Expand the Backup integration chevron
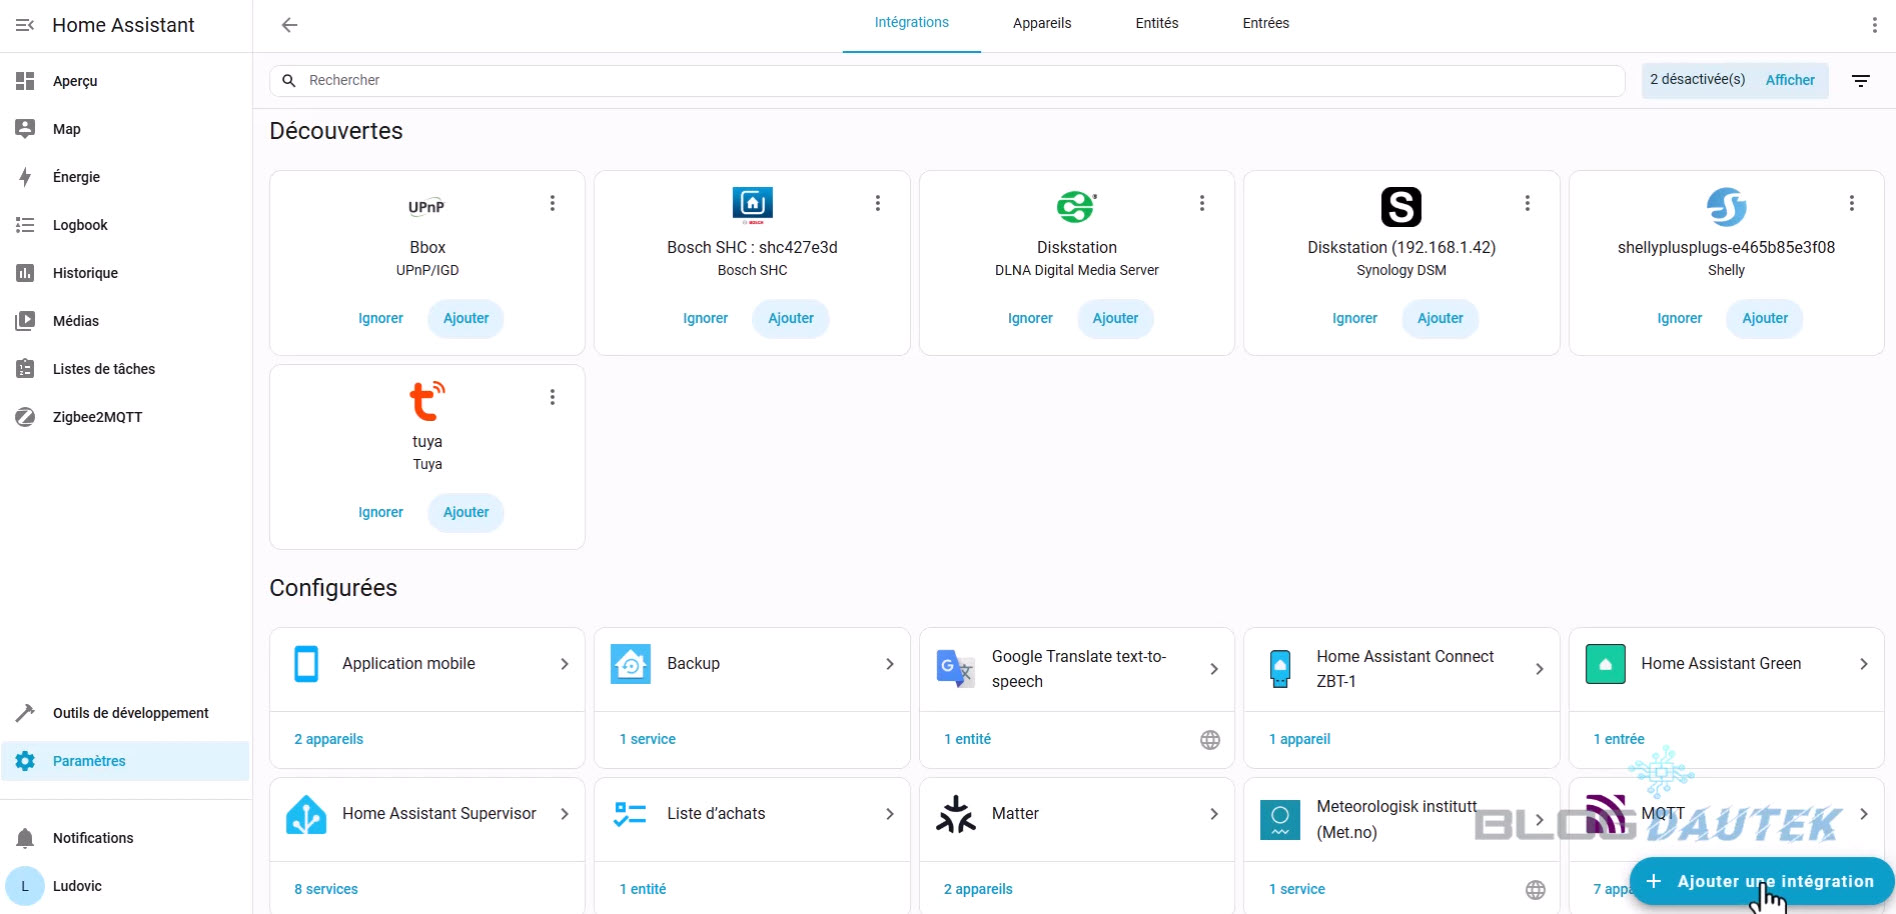The image size is (1896, 914). (x=889, y=664)
